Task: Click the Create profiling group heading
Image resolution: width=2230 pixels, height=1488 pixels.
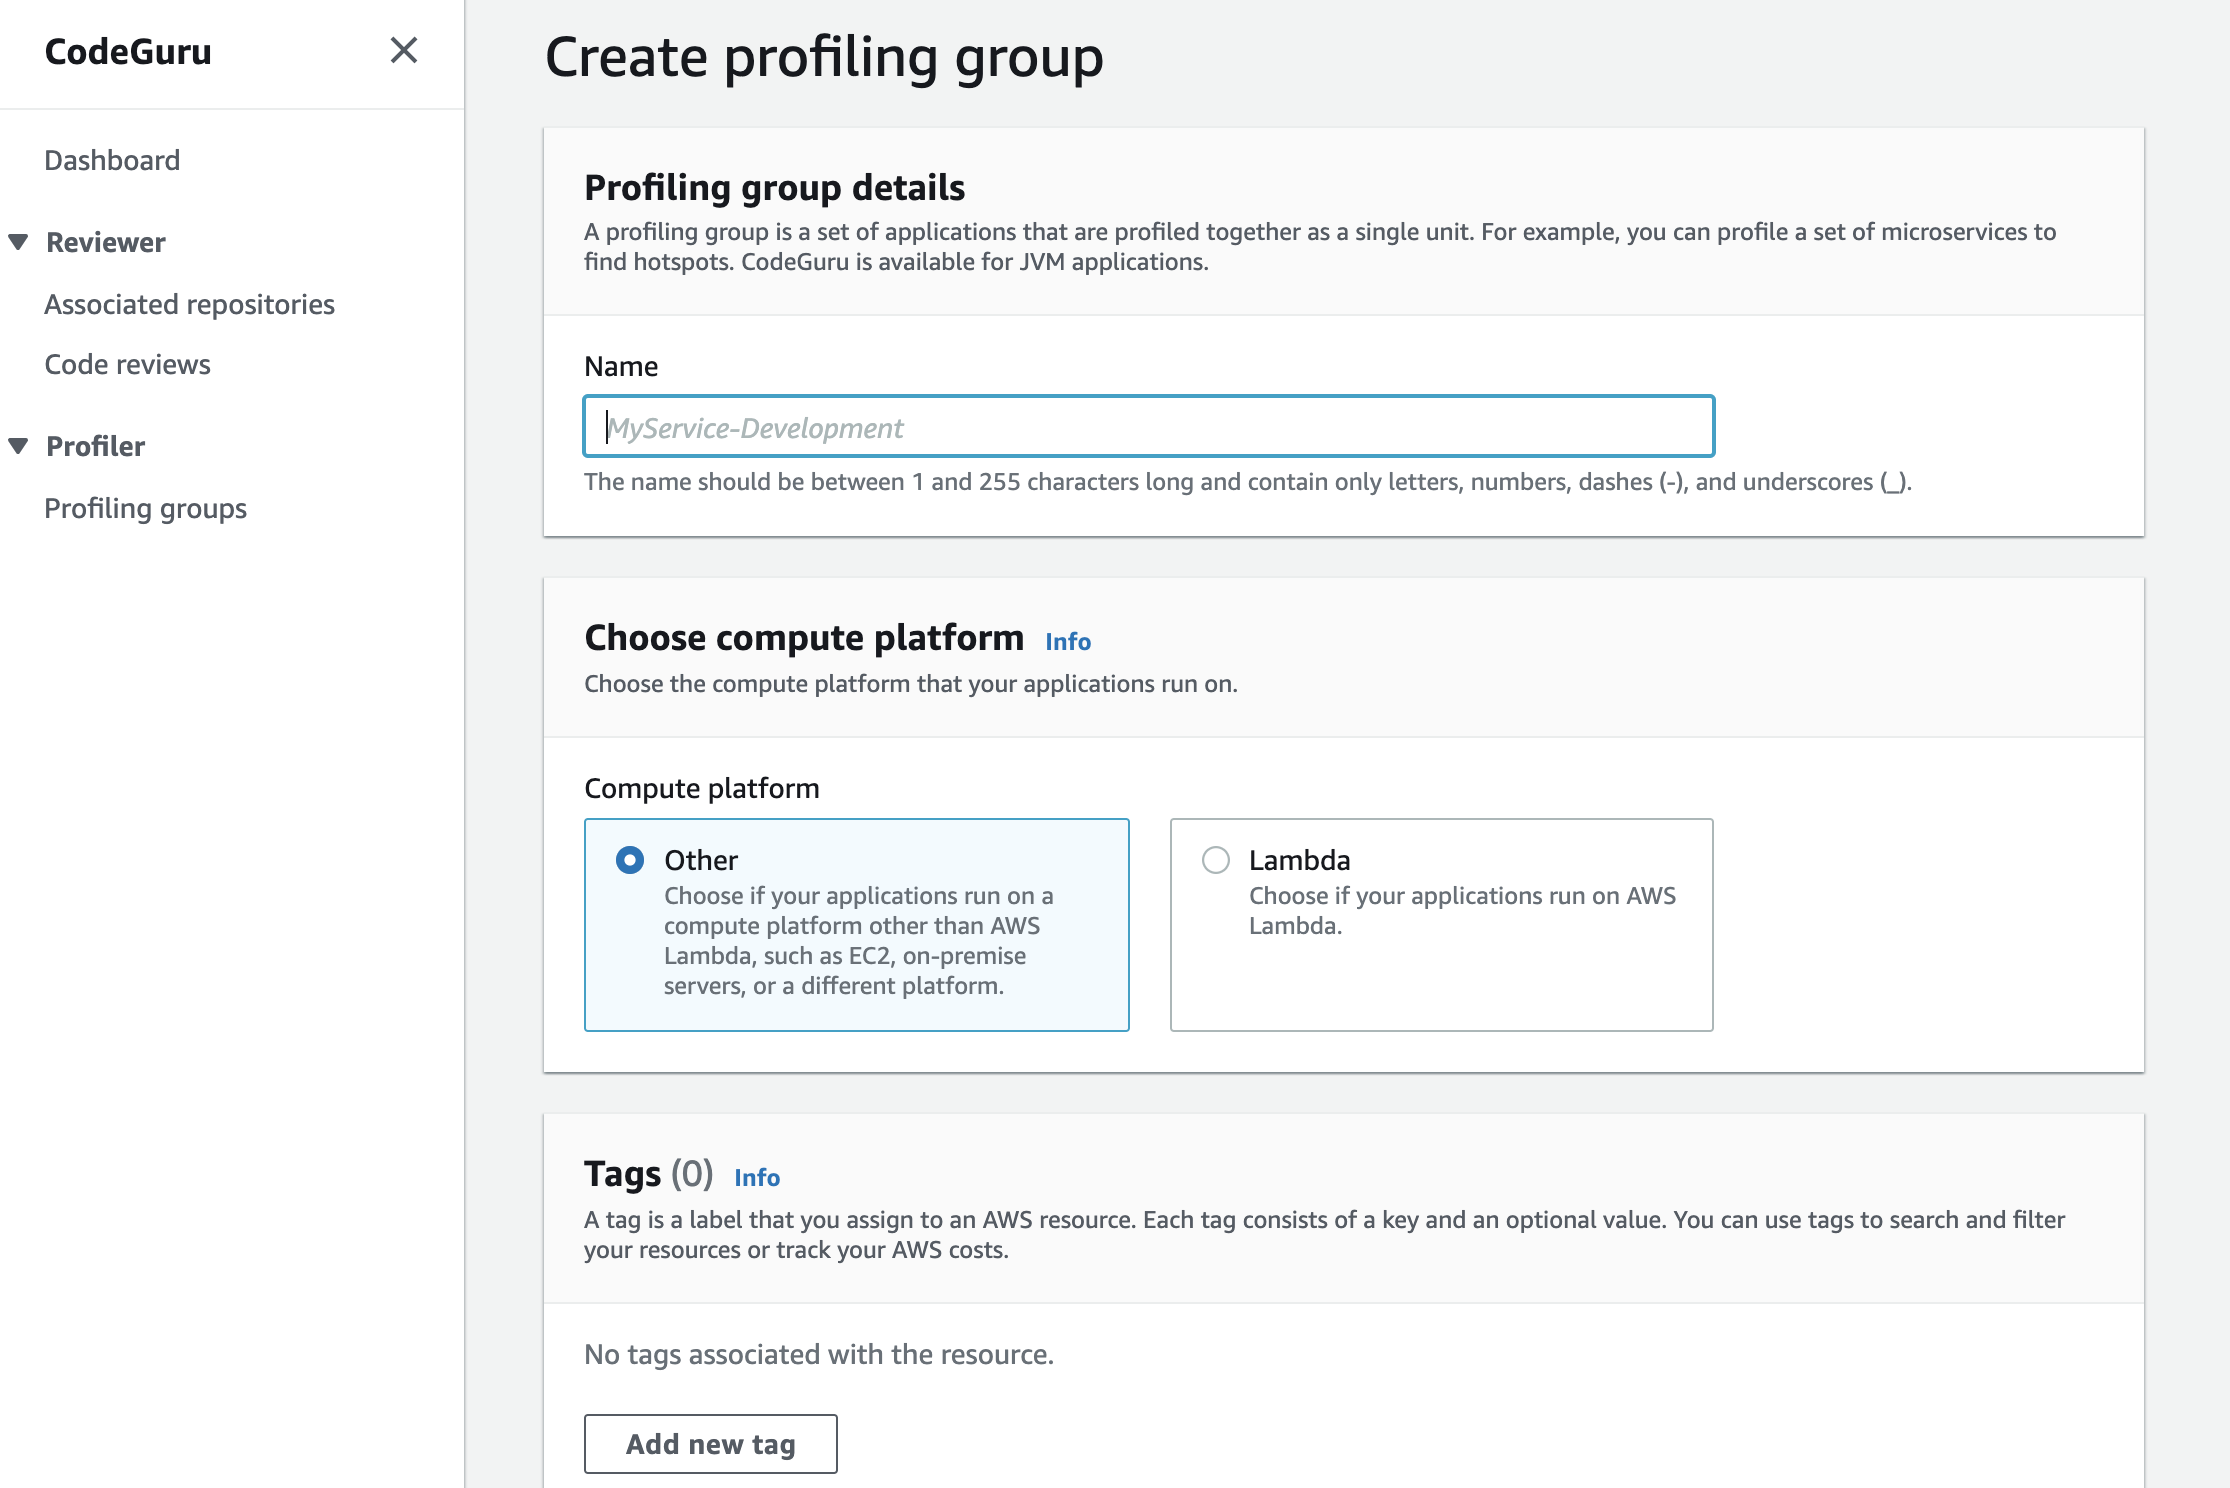Action: (823, 57)
